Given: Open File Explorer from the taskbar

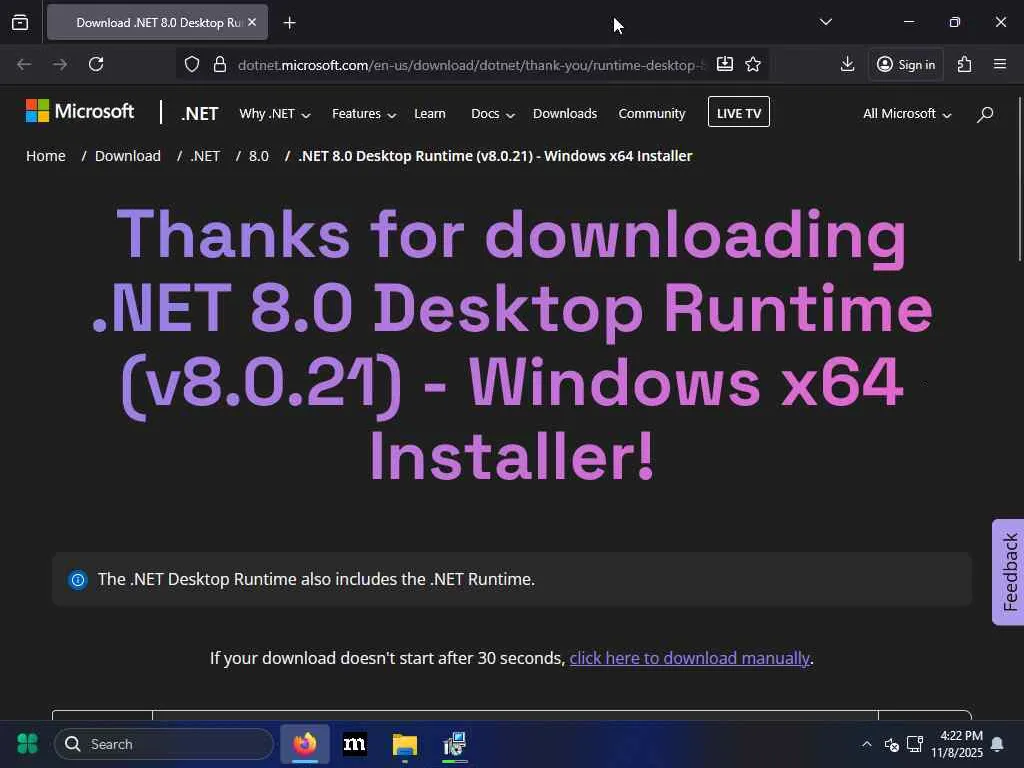Looking at the screenshot, I should [405, 744].
